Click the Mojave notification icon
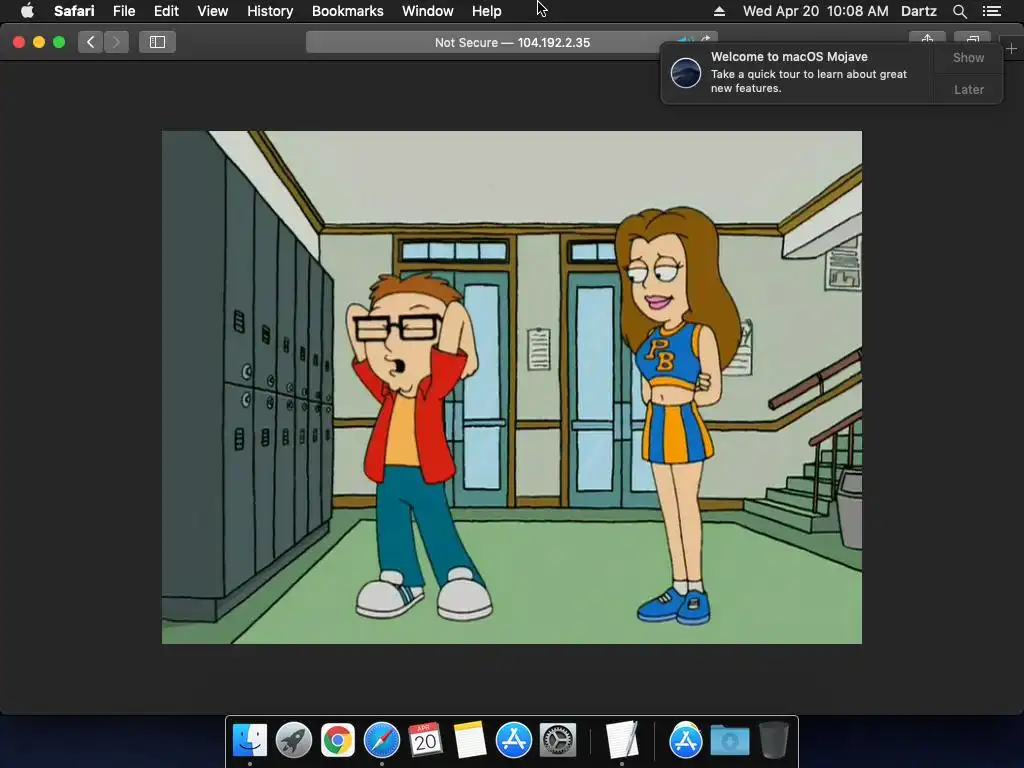 pyautogui.click(x=686, y=72)
